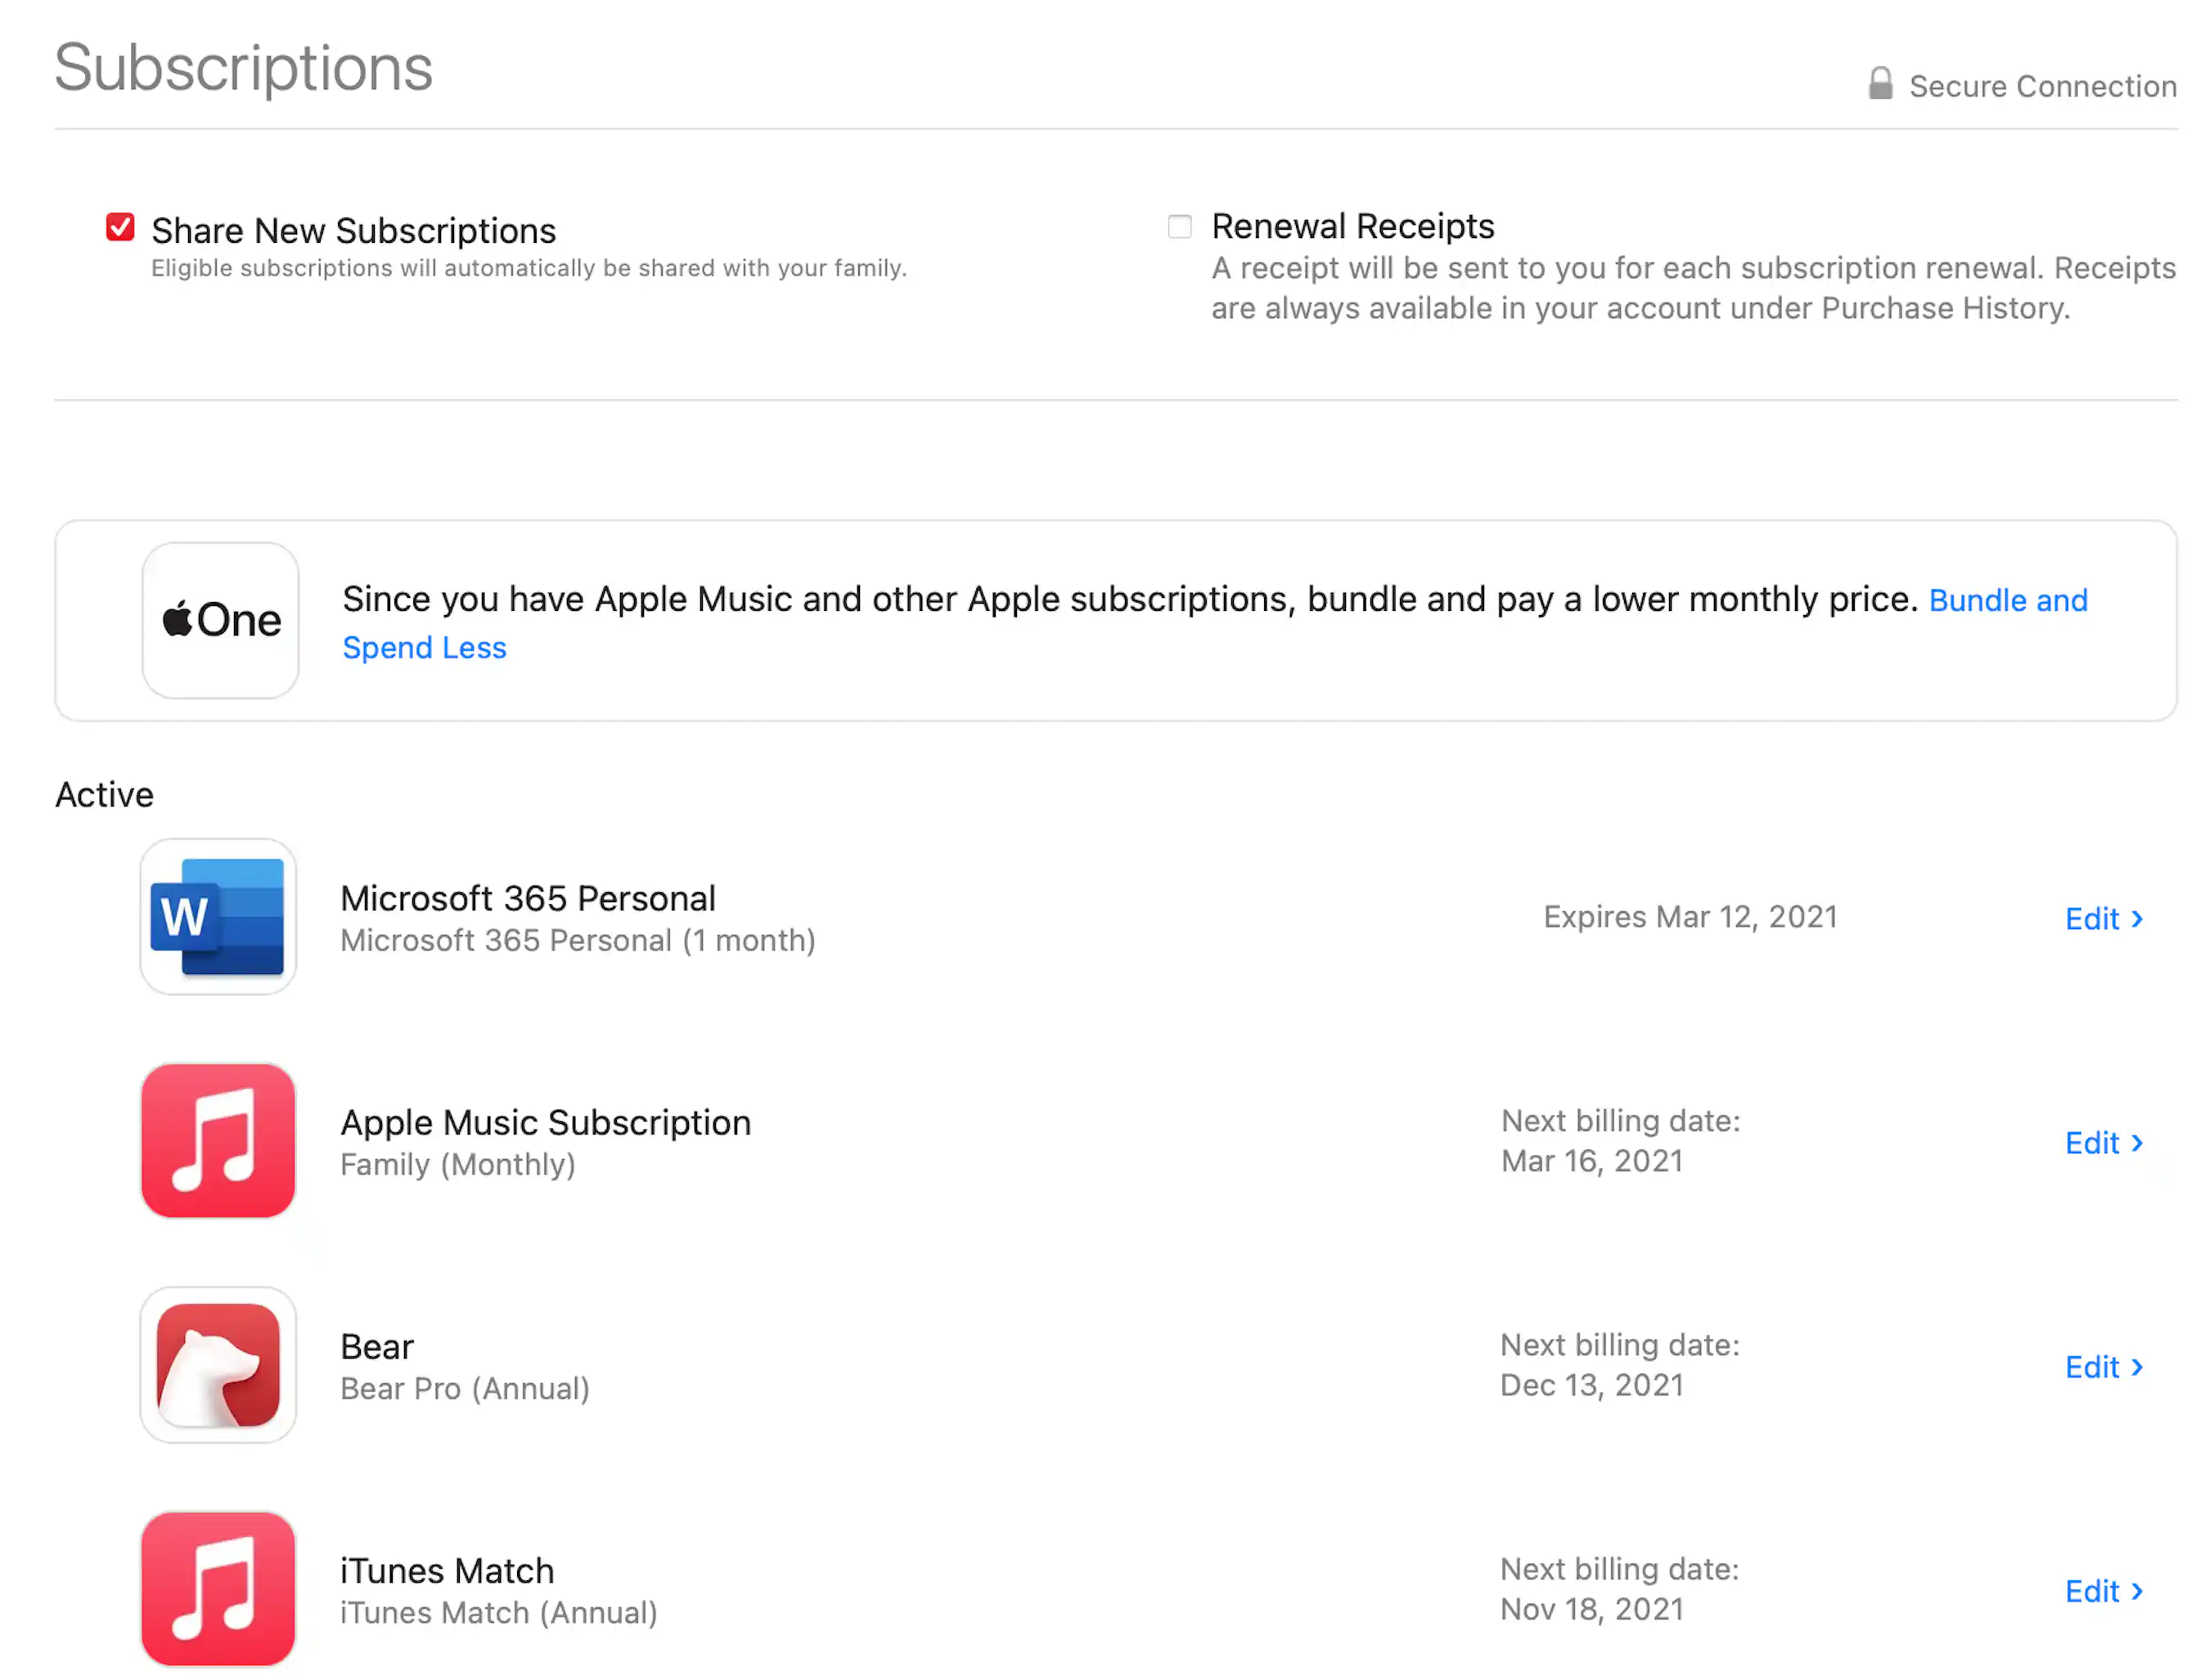Click the Subscriptions page title
The image size is (2209, 1680).
point(244,68)
